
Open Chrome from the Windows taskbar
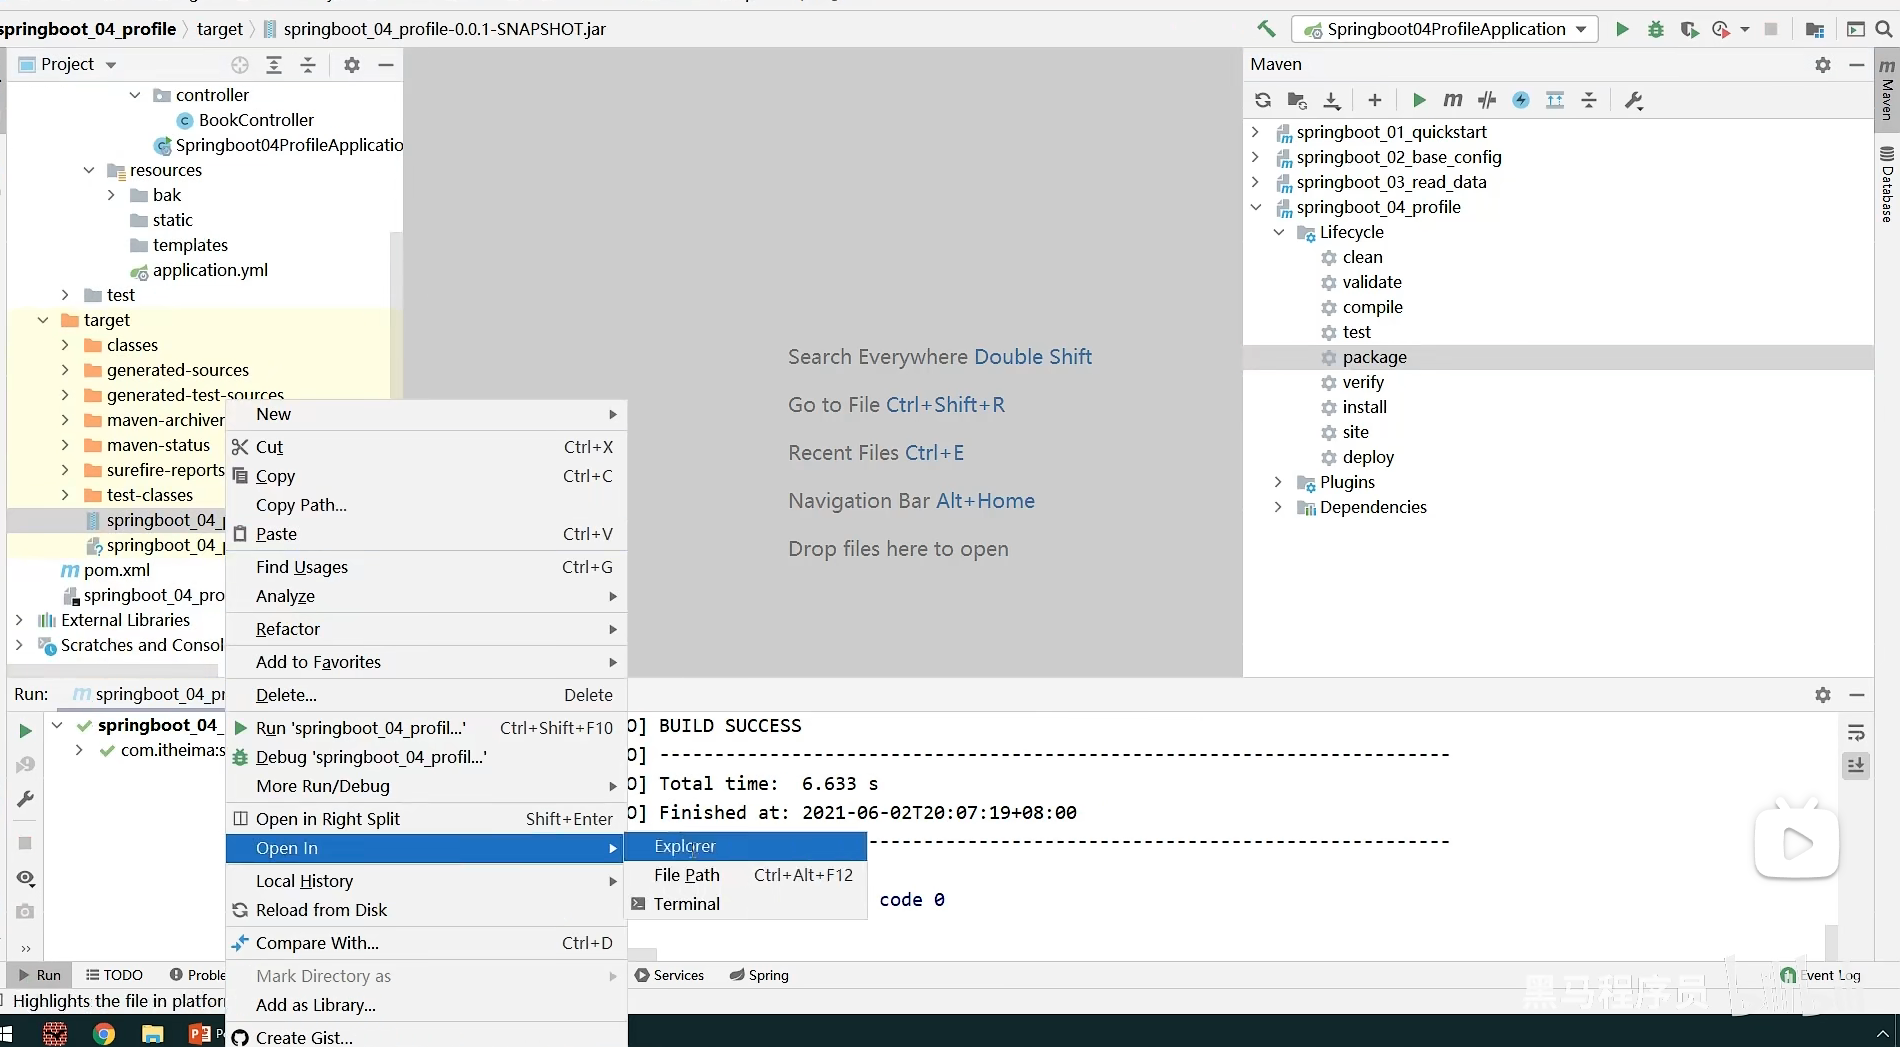click(104, 1033)
